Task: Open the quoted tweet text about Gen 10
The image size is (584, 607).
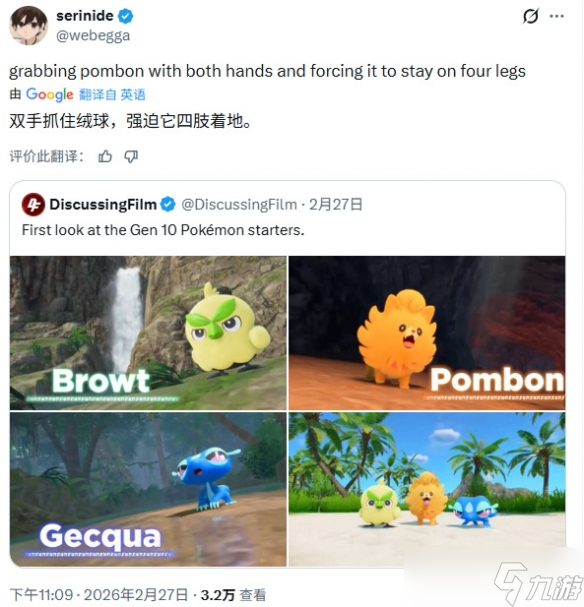Action: tap(163, 230)
